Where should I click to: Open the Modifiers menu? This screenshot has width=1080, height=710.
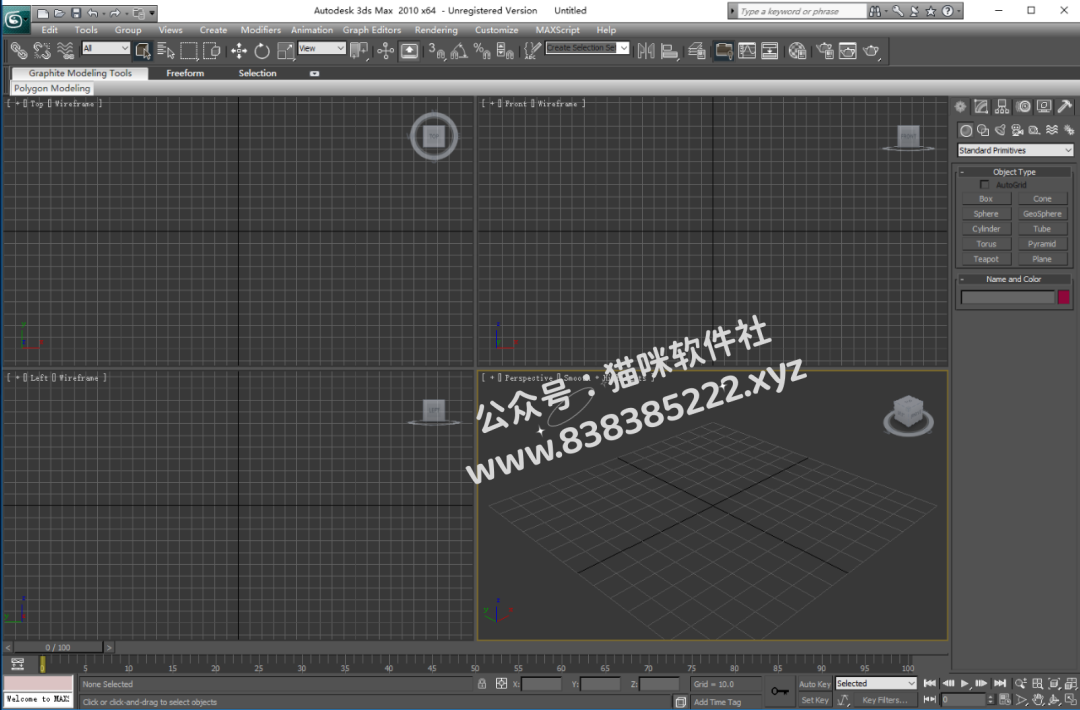pos(260,30)
